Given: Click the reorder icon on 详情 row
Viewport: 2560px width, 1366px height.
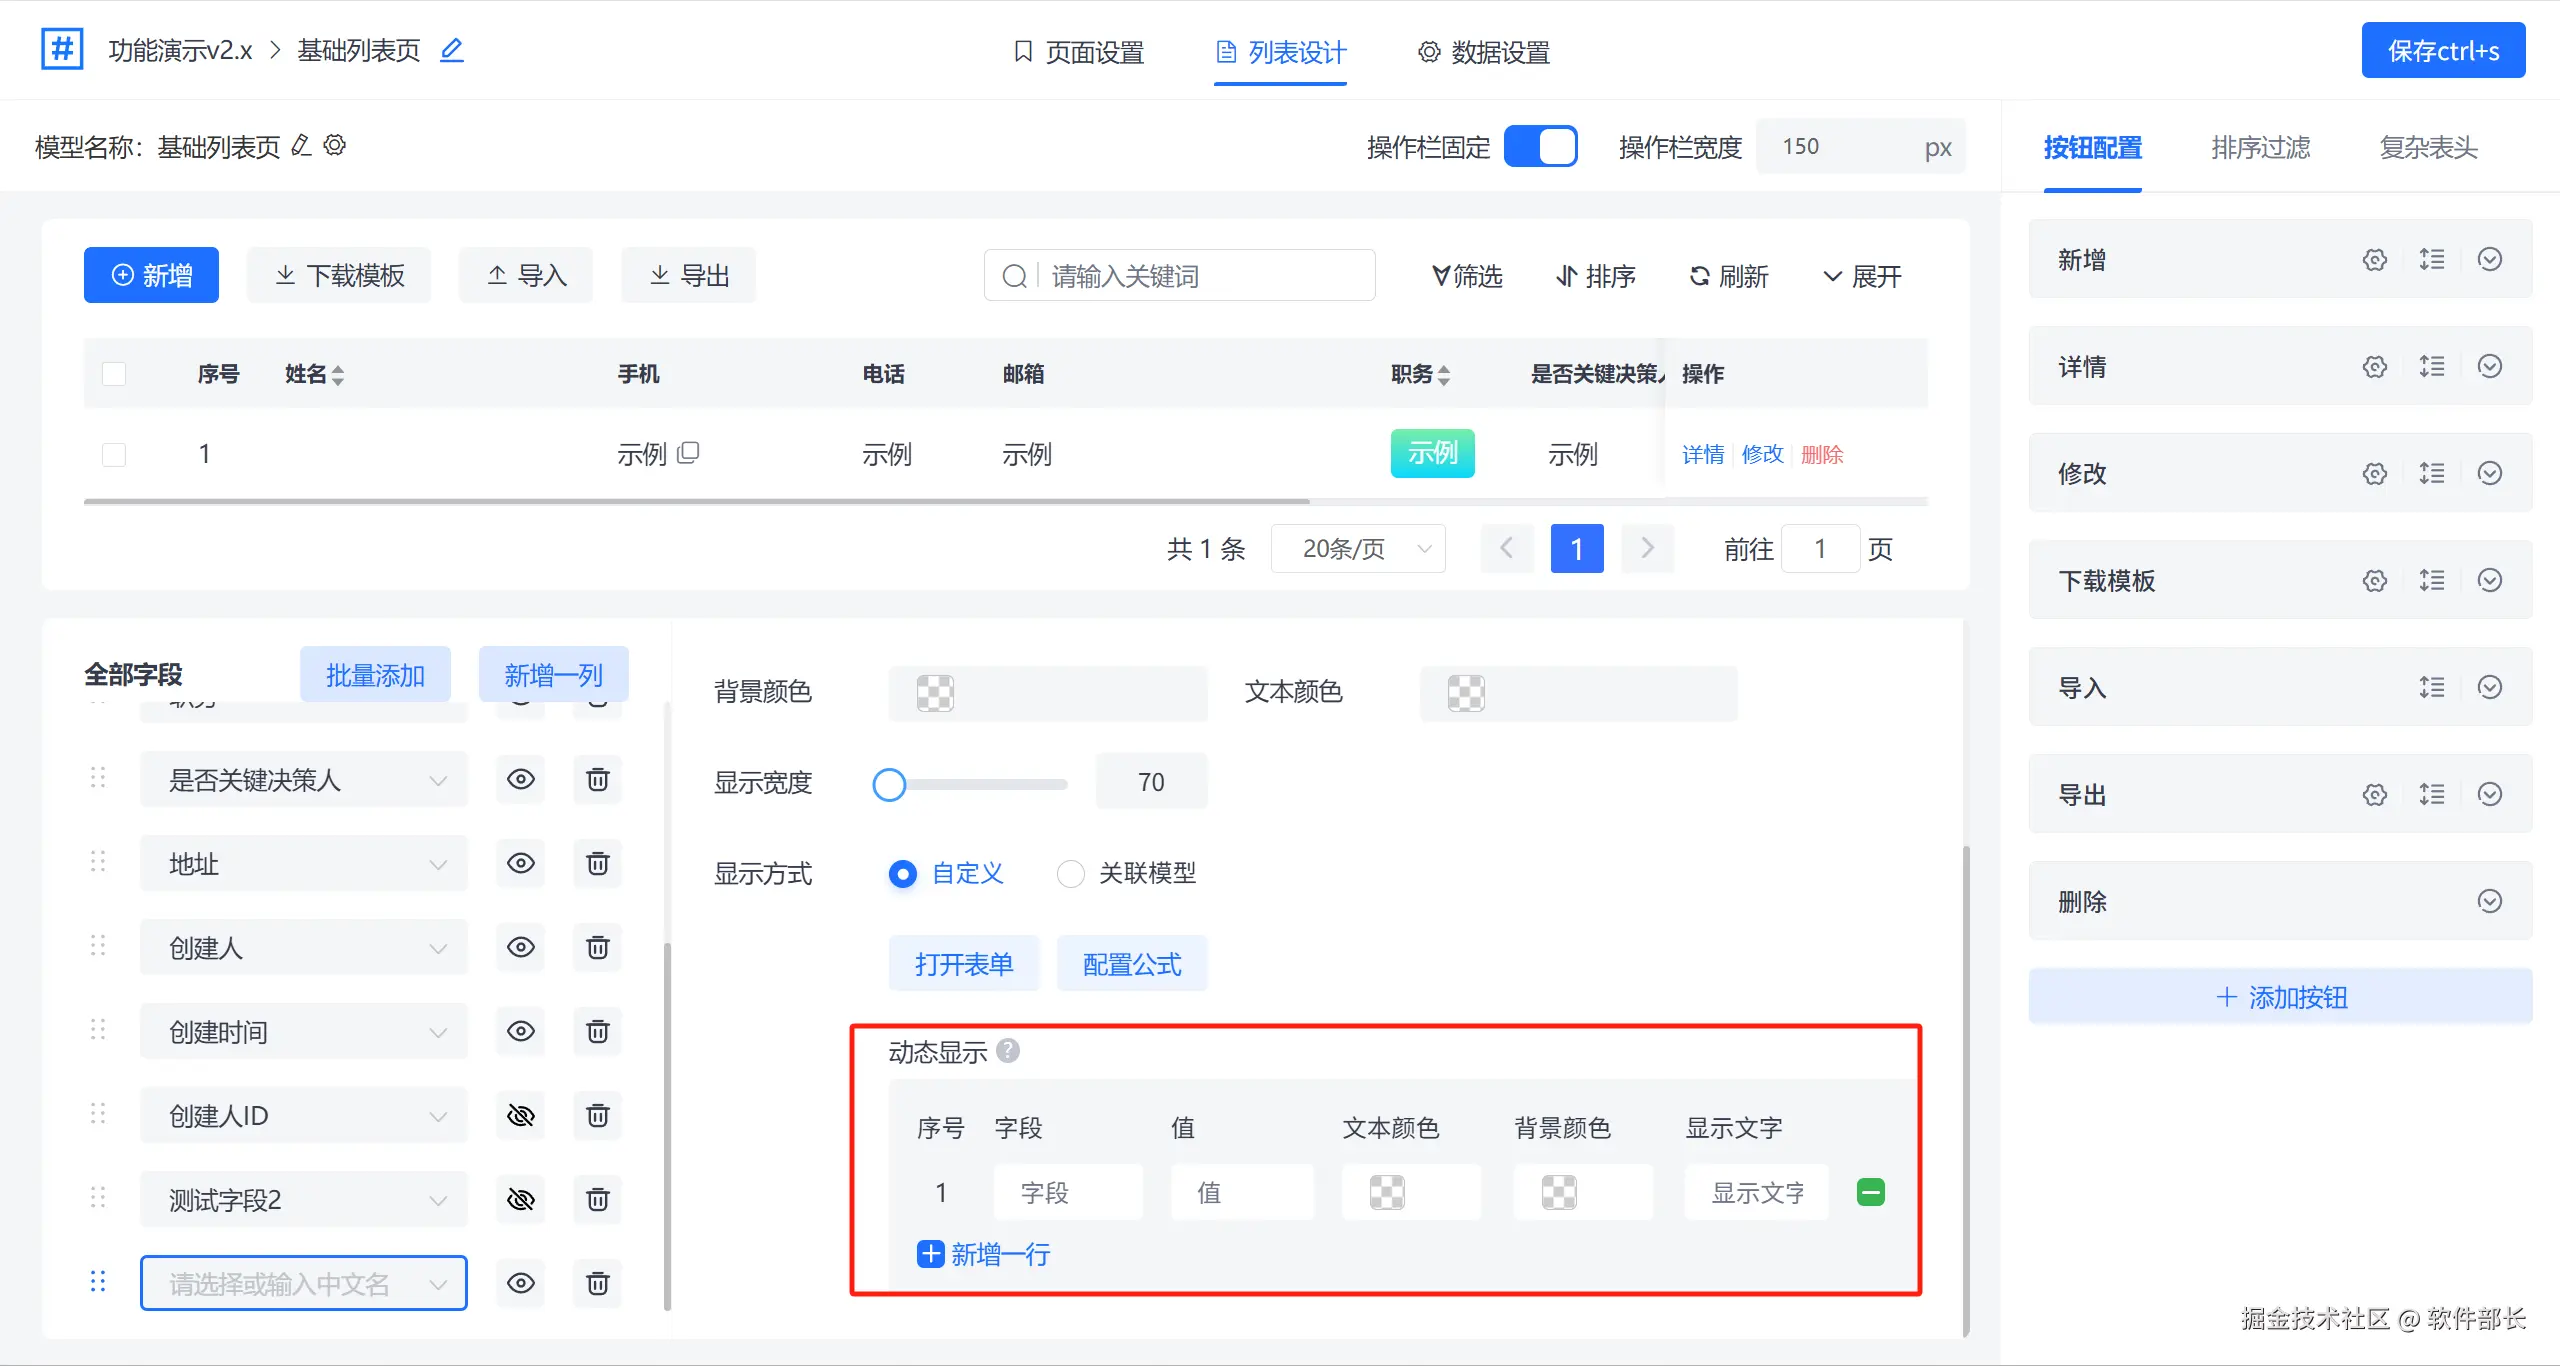Looking at the screenshot, I should pos(2432,367).
